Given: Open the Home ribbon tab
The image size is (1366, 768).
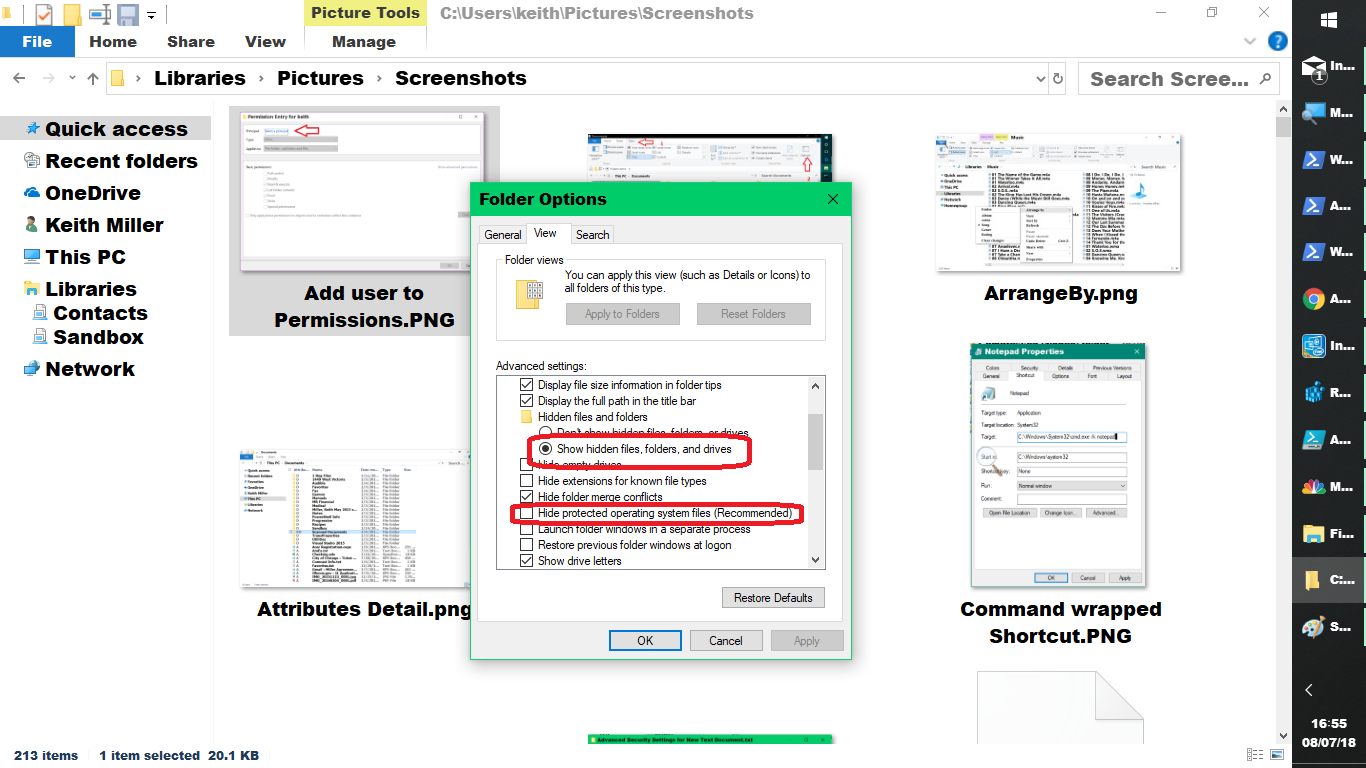Looking at the screenshot, I should click(113, 41).
